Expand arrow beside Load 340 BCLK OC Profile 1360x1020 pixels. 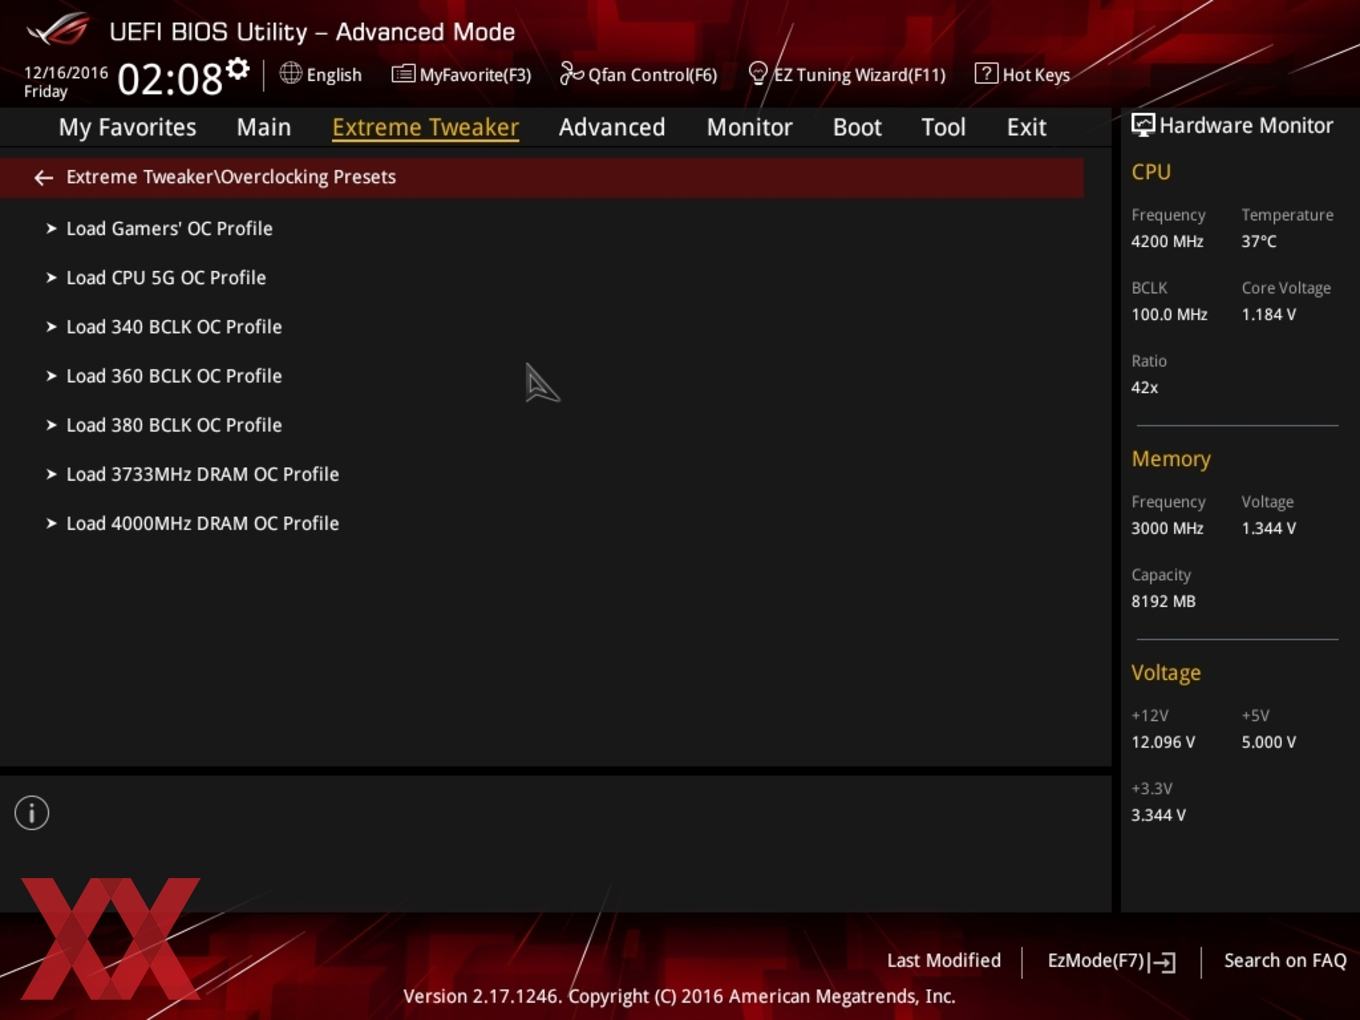pos(51,326)
